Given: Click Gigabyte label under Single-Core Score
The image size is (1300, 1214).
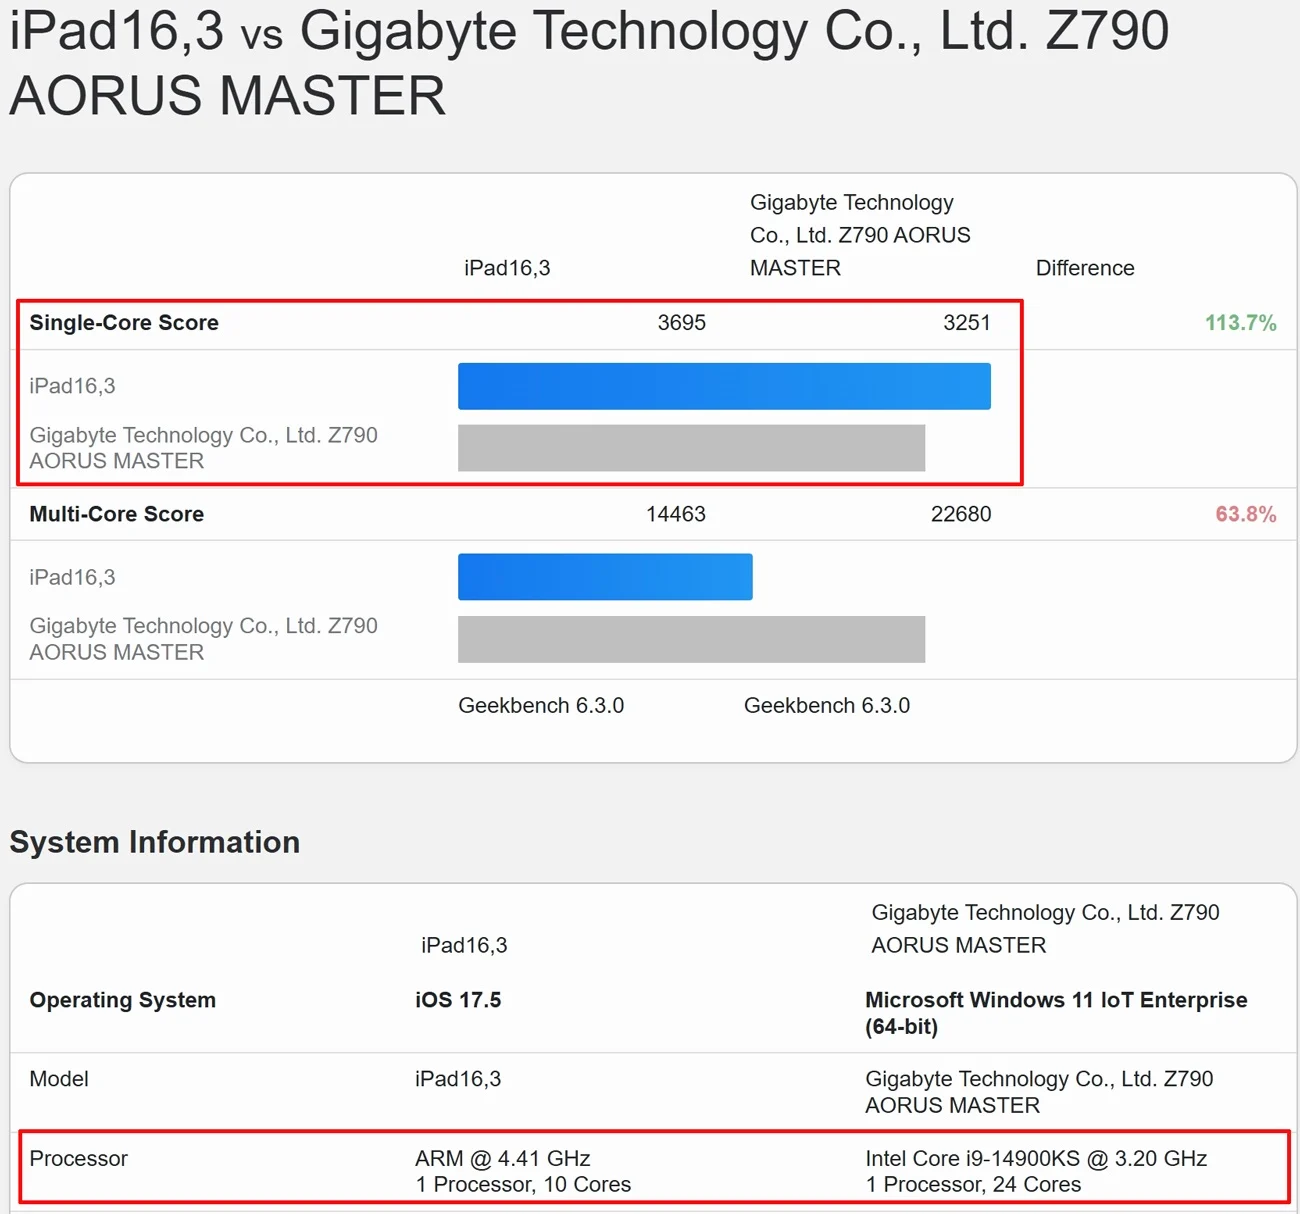Looking at the screenshot, I should pyautogui.click(x=204, y=448).
